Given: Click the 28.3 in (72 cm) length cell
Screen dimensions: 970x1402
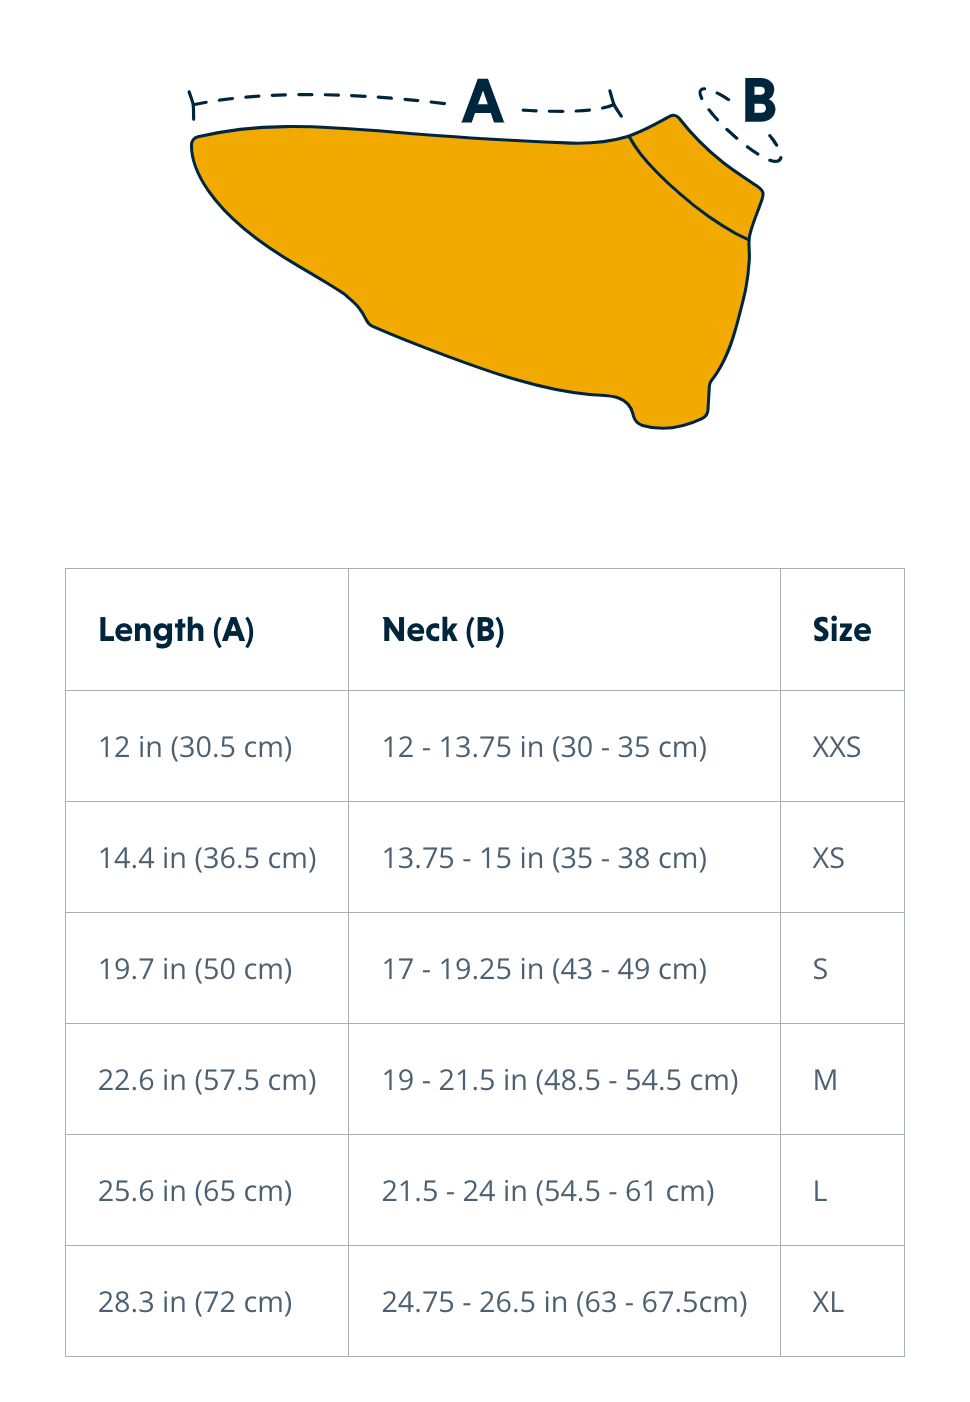Looking at the screenshot, I should click(195, 1302).
